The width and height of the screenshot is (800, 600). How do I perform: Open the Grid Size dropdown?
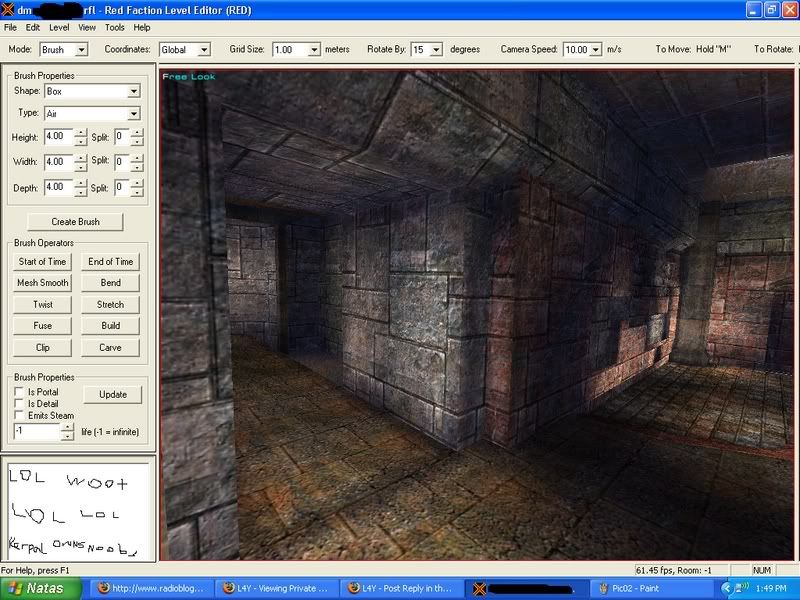click(314, 50)
